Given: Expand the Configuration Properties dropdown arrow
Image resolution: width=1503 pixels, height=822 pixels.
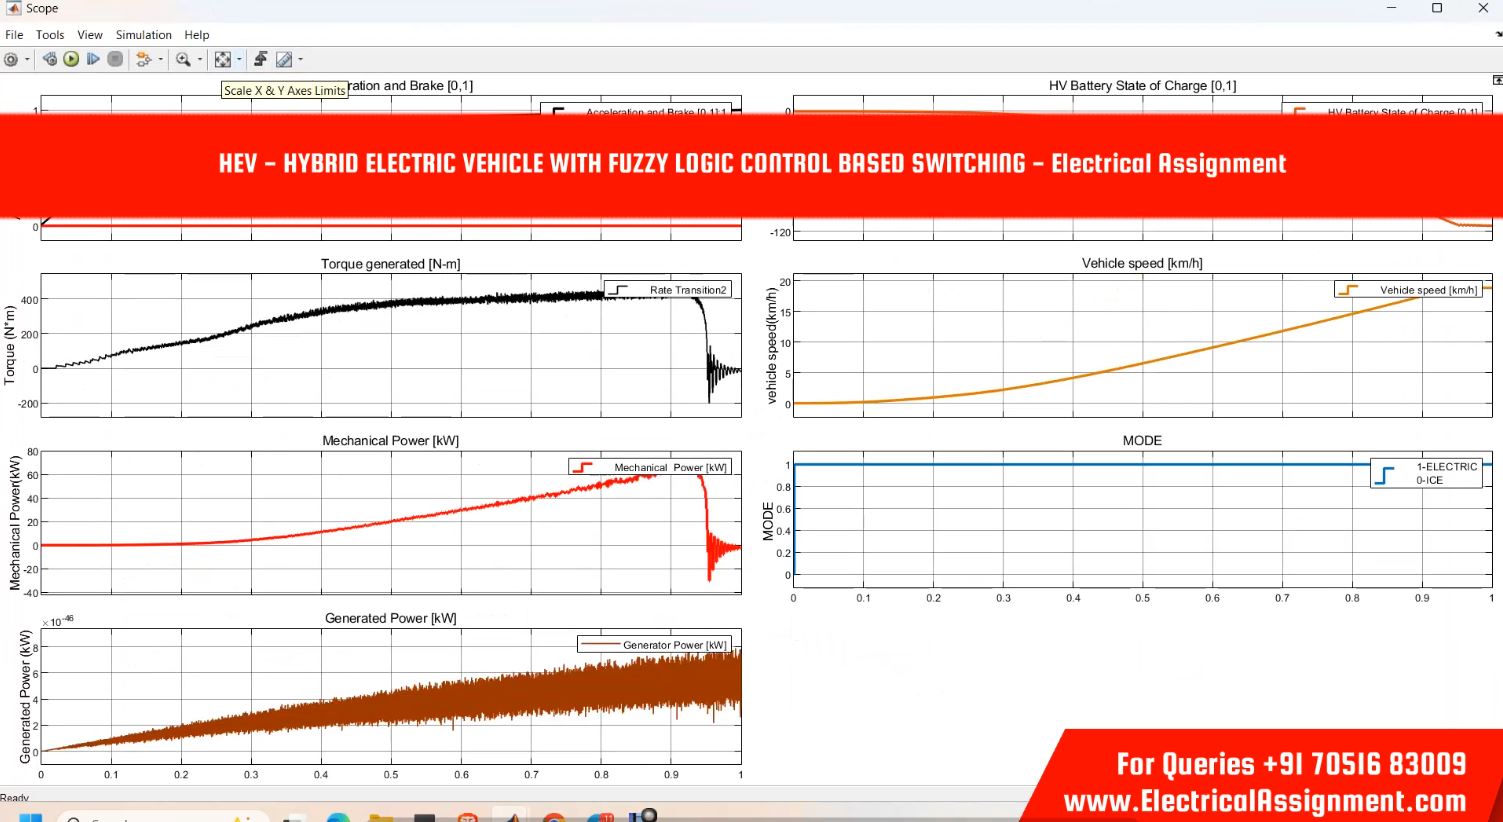Looking at the screenshot, I should tap(27, 60).
